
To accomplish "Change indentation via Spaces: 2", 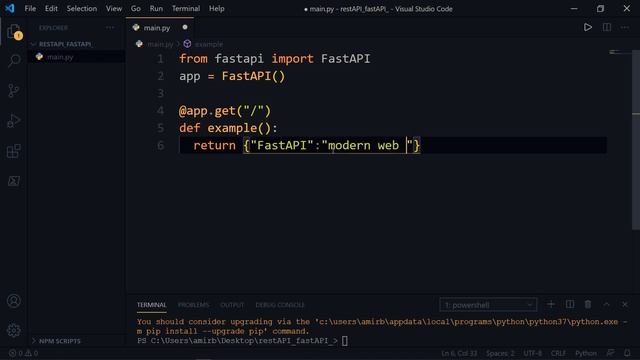I will pyautogui.click(x=500, y=353).
